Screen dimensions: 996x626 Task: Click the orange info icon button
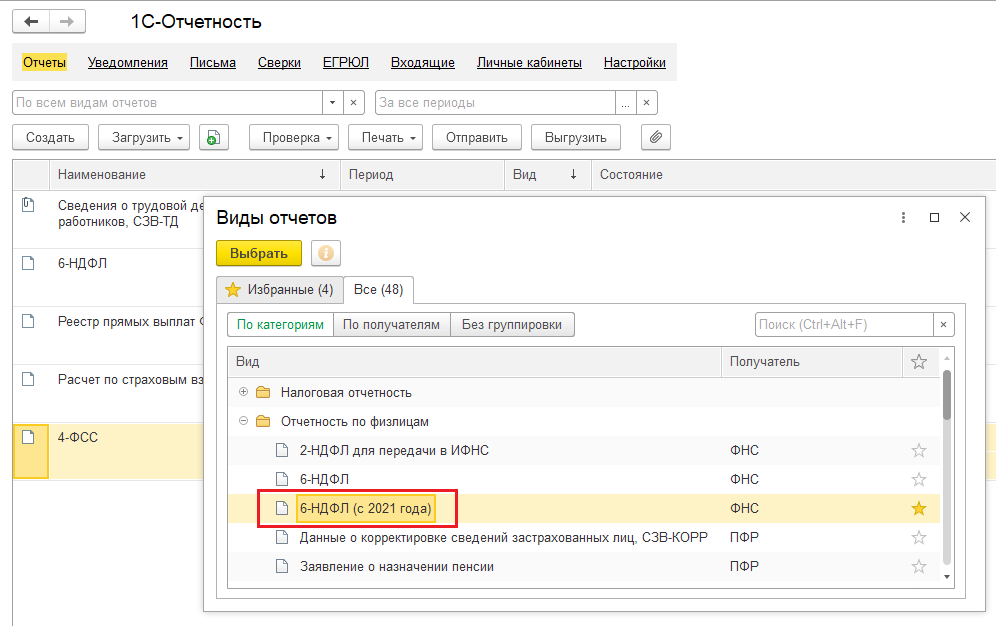[326, 253]
